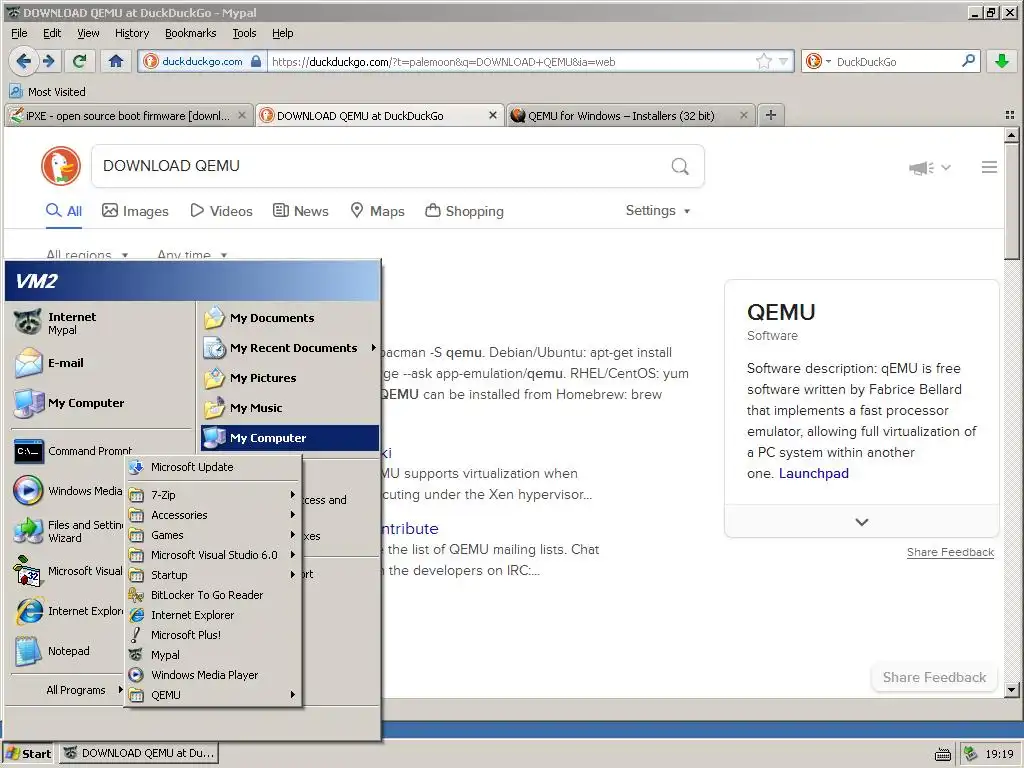Viewport: 1024px width, 768px height.
Task: Click the megaphone announcements icon
Action: (x=921, y=168)
